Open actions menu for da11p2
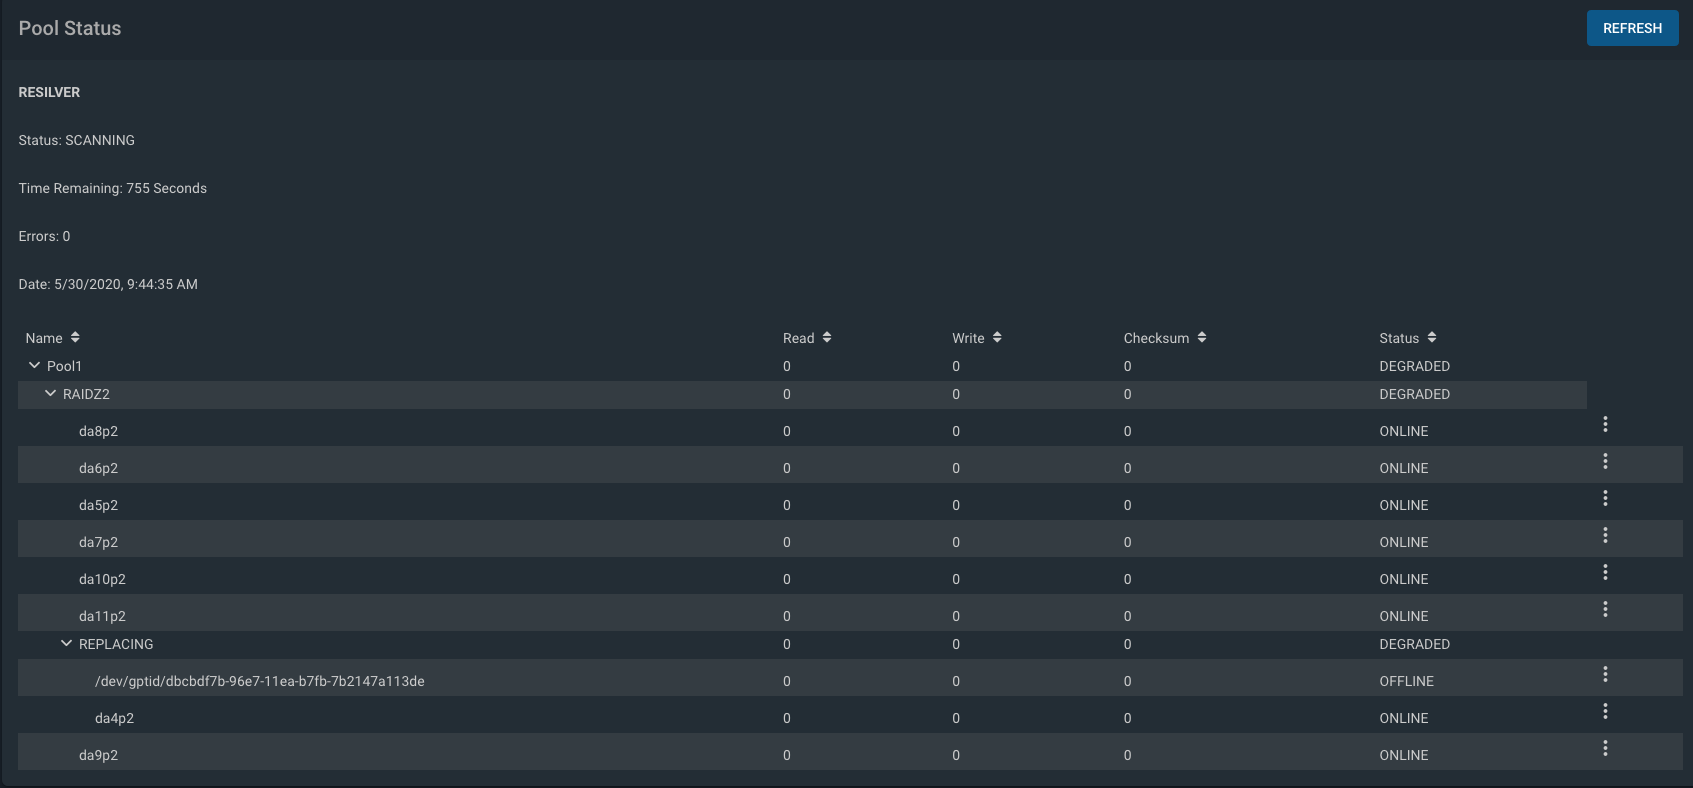 [x=1605, y=609]
